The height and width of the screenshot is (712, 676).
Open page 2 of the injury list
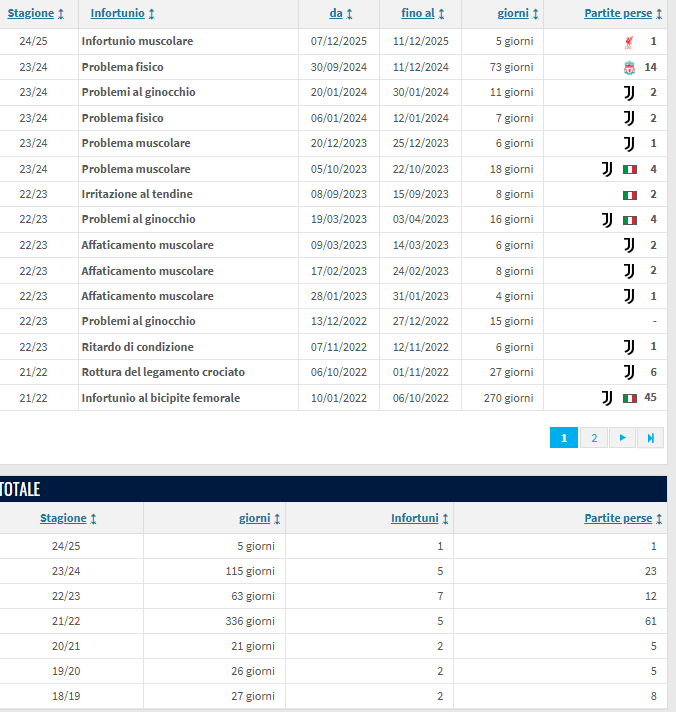[593, 438]
